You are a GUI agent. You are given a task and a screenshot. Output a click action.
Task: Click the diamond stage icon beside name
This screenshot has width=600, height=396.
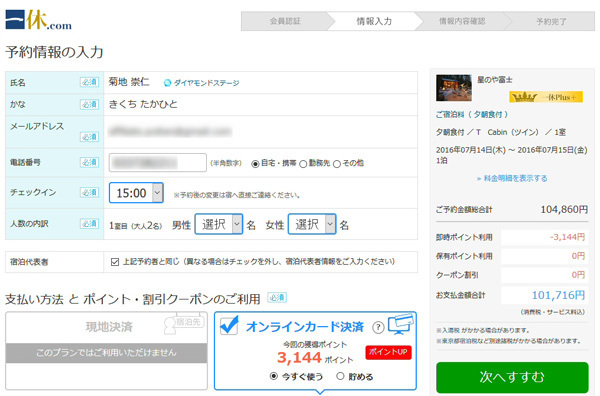(167, 83)
